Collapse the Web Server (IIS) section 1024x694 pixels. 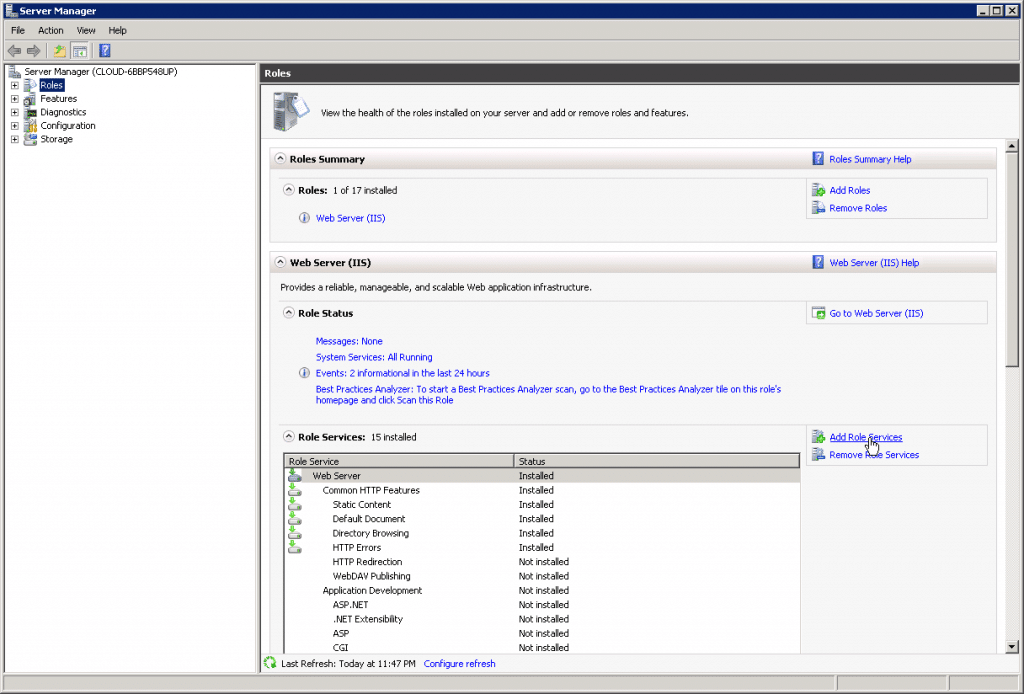click(280, 262)
